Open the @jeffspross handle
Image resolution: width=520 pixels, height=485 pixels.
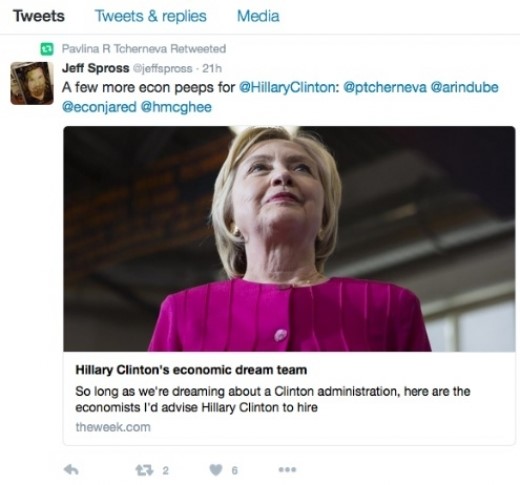[163, 68]
